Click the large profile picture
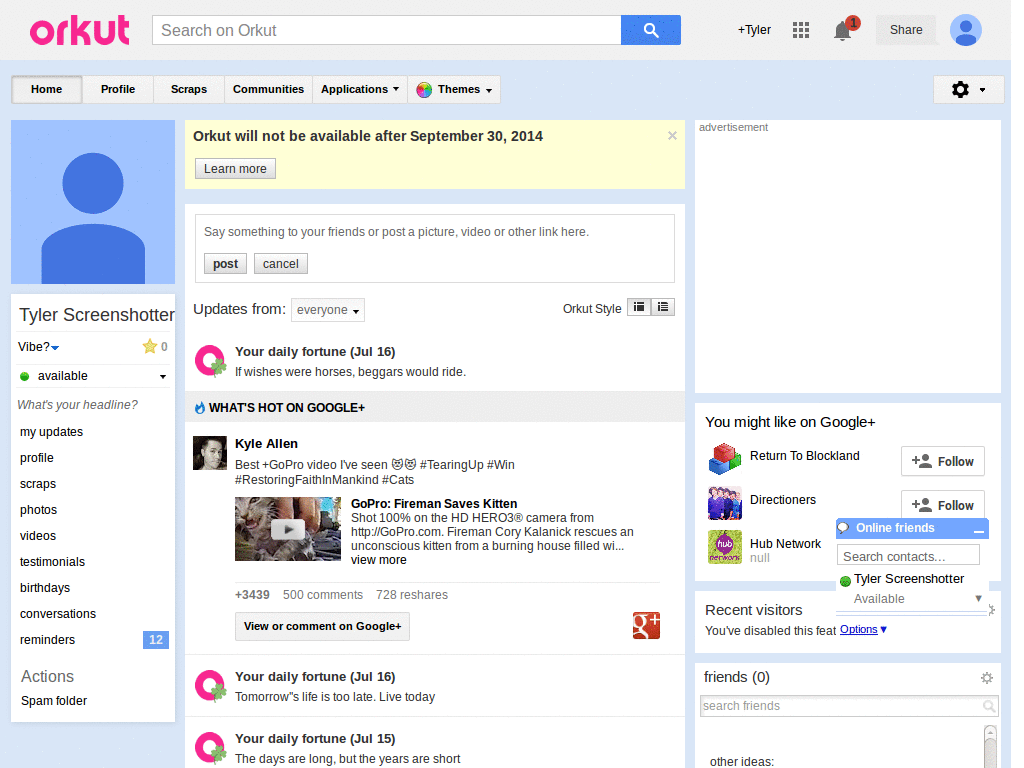The width and height of the screenshot is (1024, 768). [93, 202]
